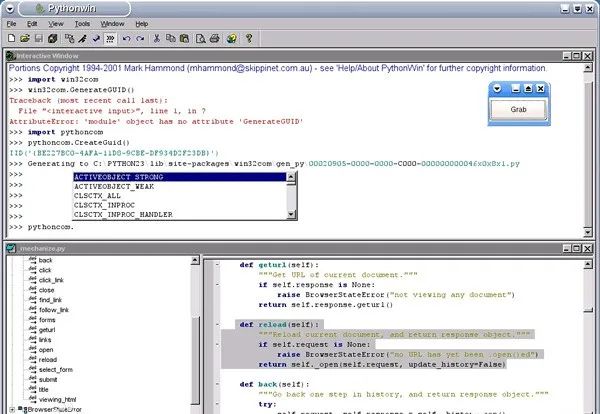Click Interactive Window scroll-up arrow
Image resolution: width=600 pixels, height=414 pixels.
[588, 68]
